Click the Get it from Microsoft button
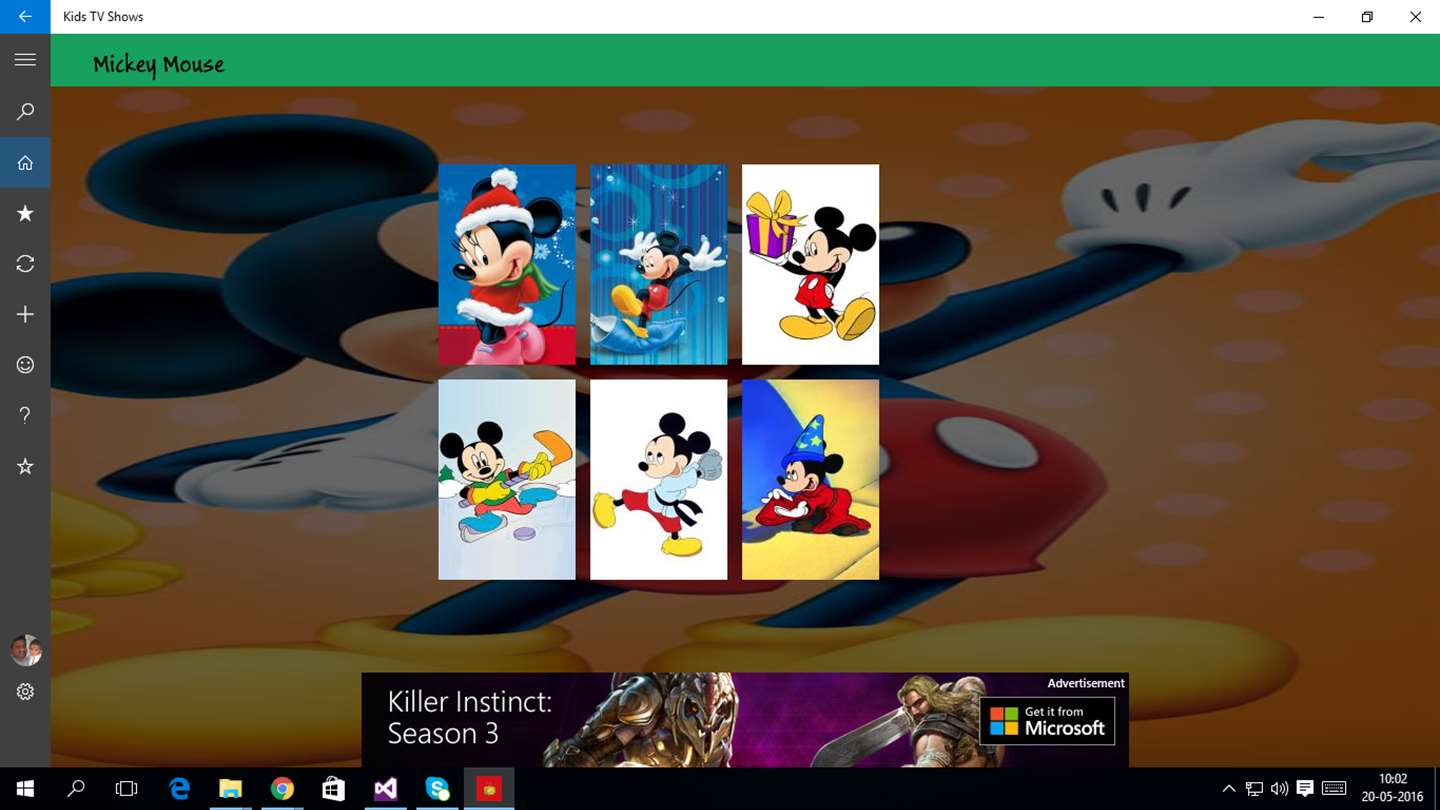 click(1047, 722)
